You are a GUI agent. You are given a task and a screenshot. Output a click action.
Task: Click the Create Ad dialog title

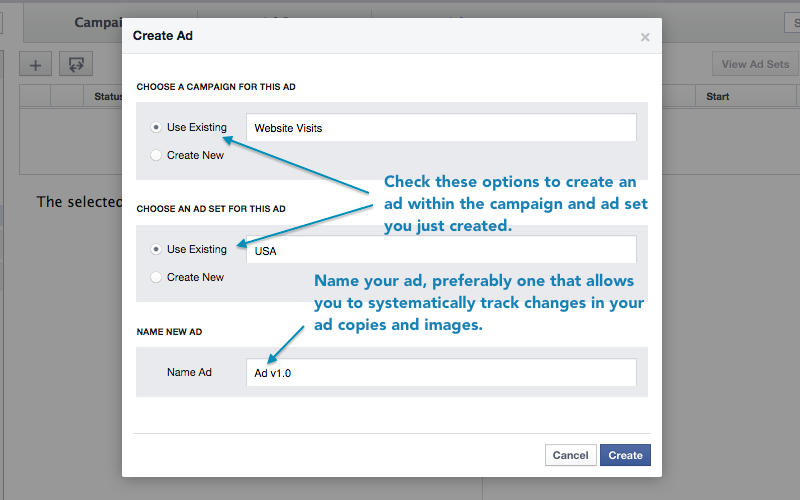[164, 36]
